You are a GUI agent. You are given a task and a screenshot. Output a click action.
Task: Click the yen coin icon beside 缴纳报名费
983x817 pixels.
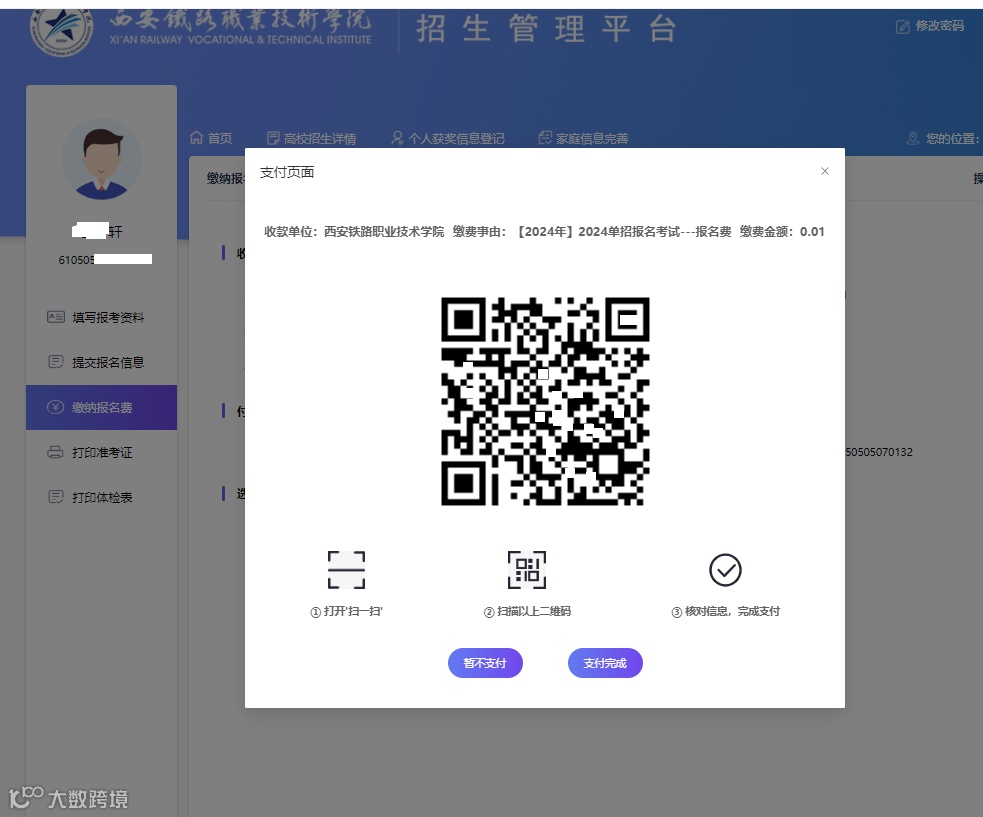coord(56,407)
